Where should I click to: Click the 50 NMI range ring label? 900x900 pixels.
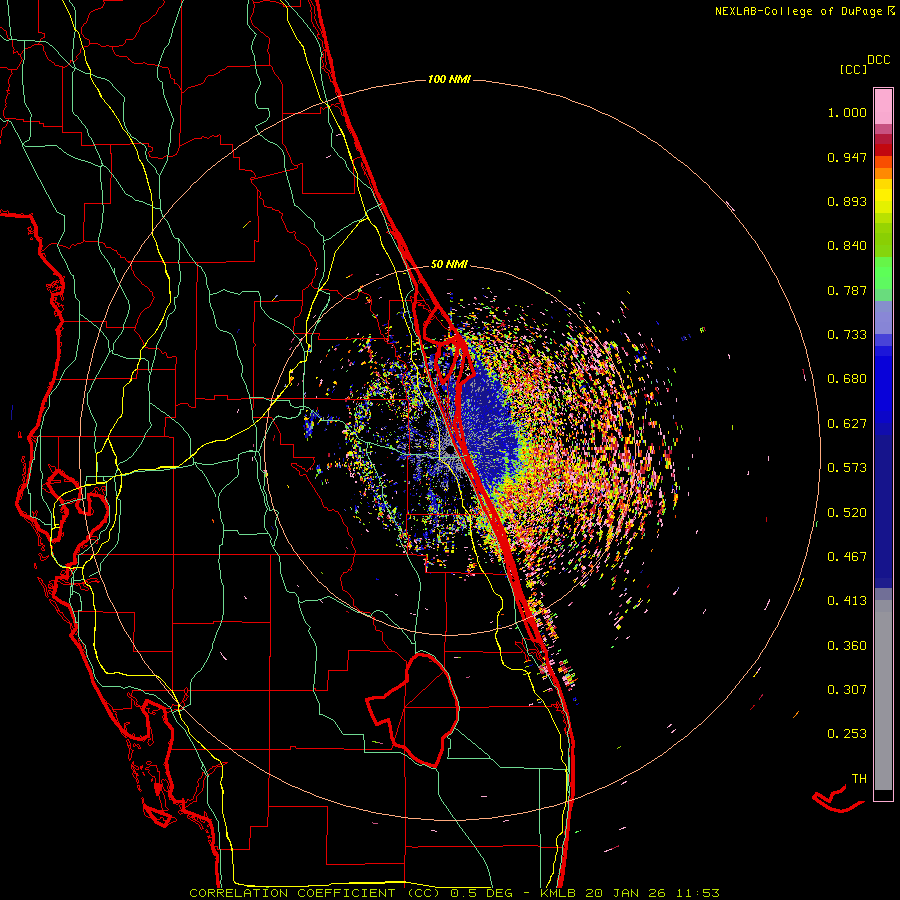[x=449, y=264]
